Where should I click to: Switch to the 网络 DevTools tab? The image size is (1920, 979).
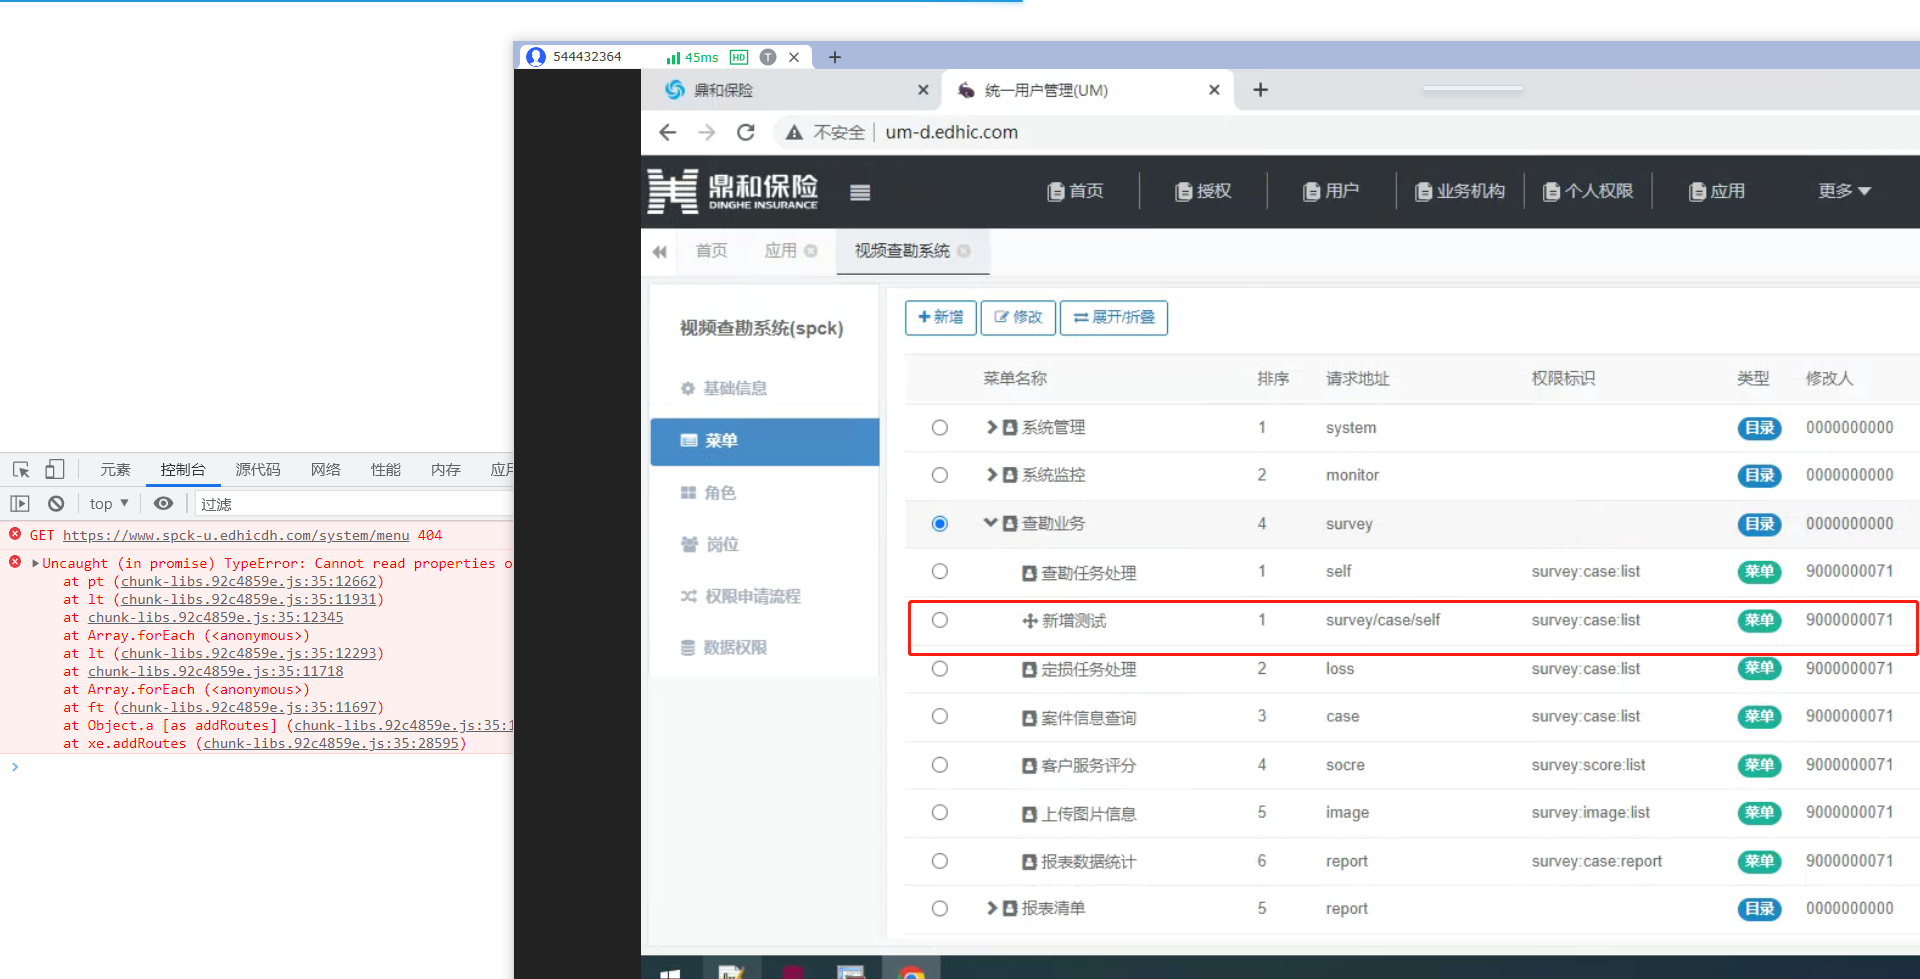point(326,469)
